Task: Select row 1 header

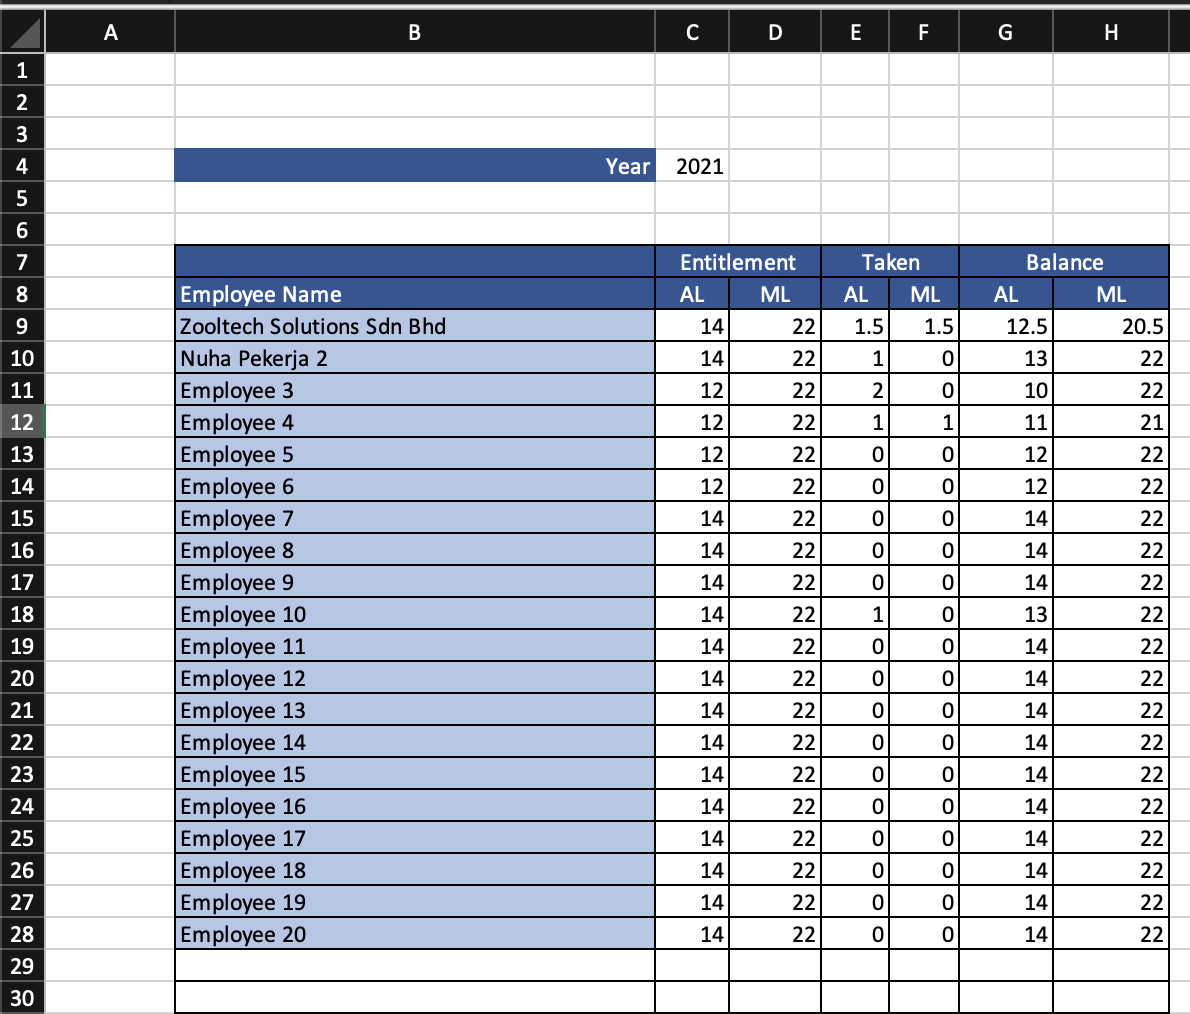Action: click(22, 70)
